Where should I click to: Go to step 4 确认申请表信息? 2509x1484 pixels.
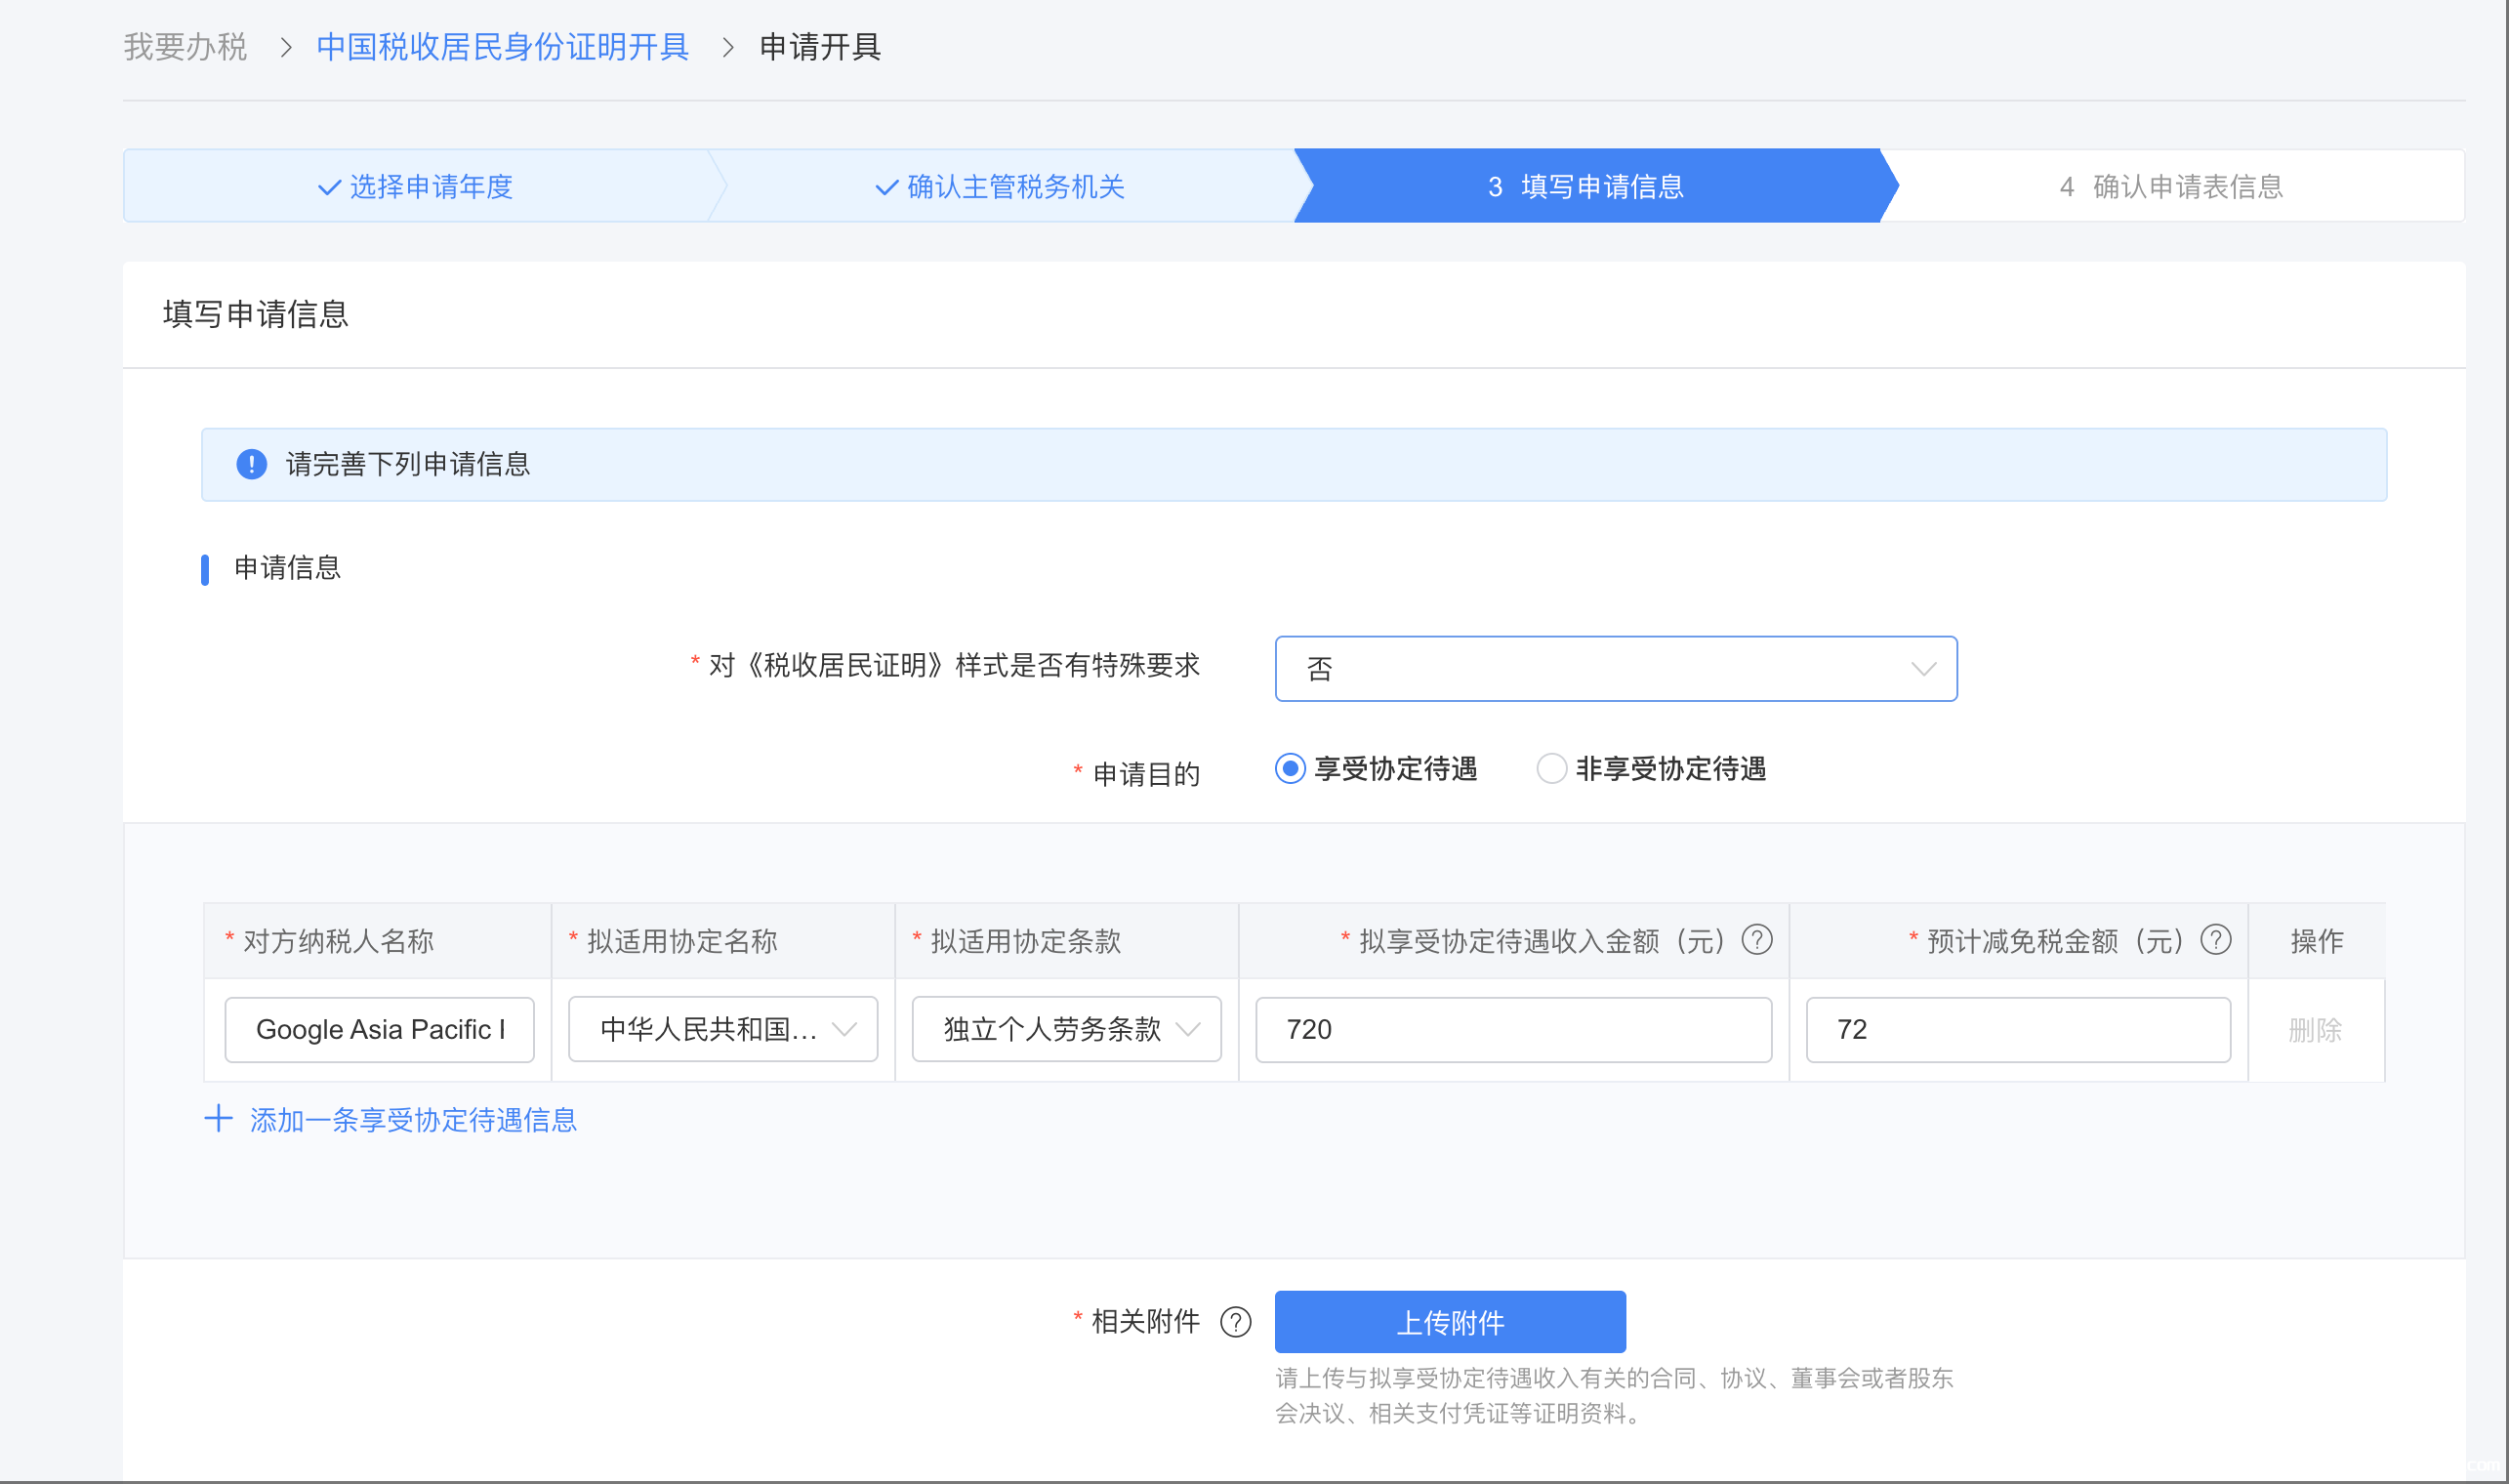pyautogui.click(x=2171, y=187)
